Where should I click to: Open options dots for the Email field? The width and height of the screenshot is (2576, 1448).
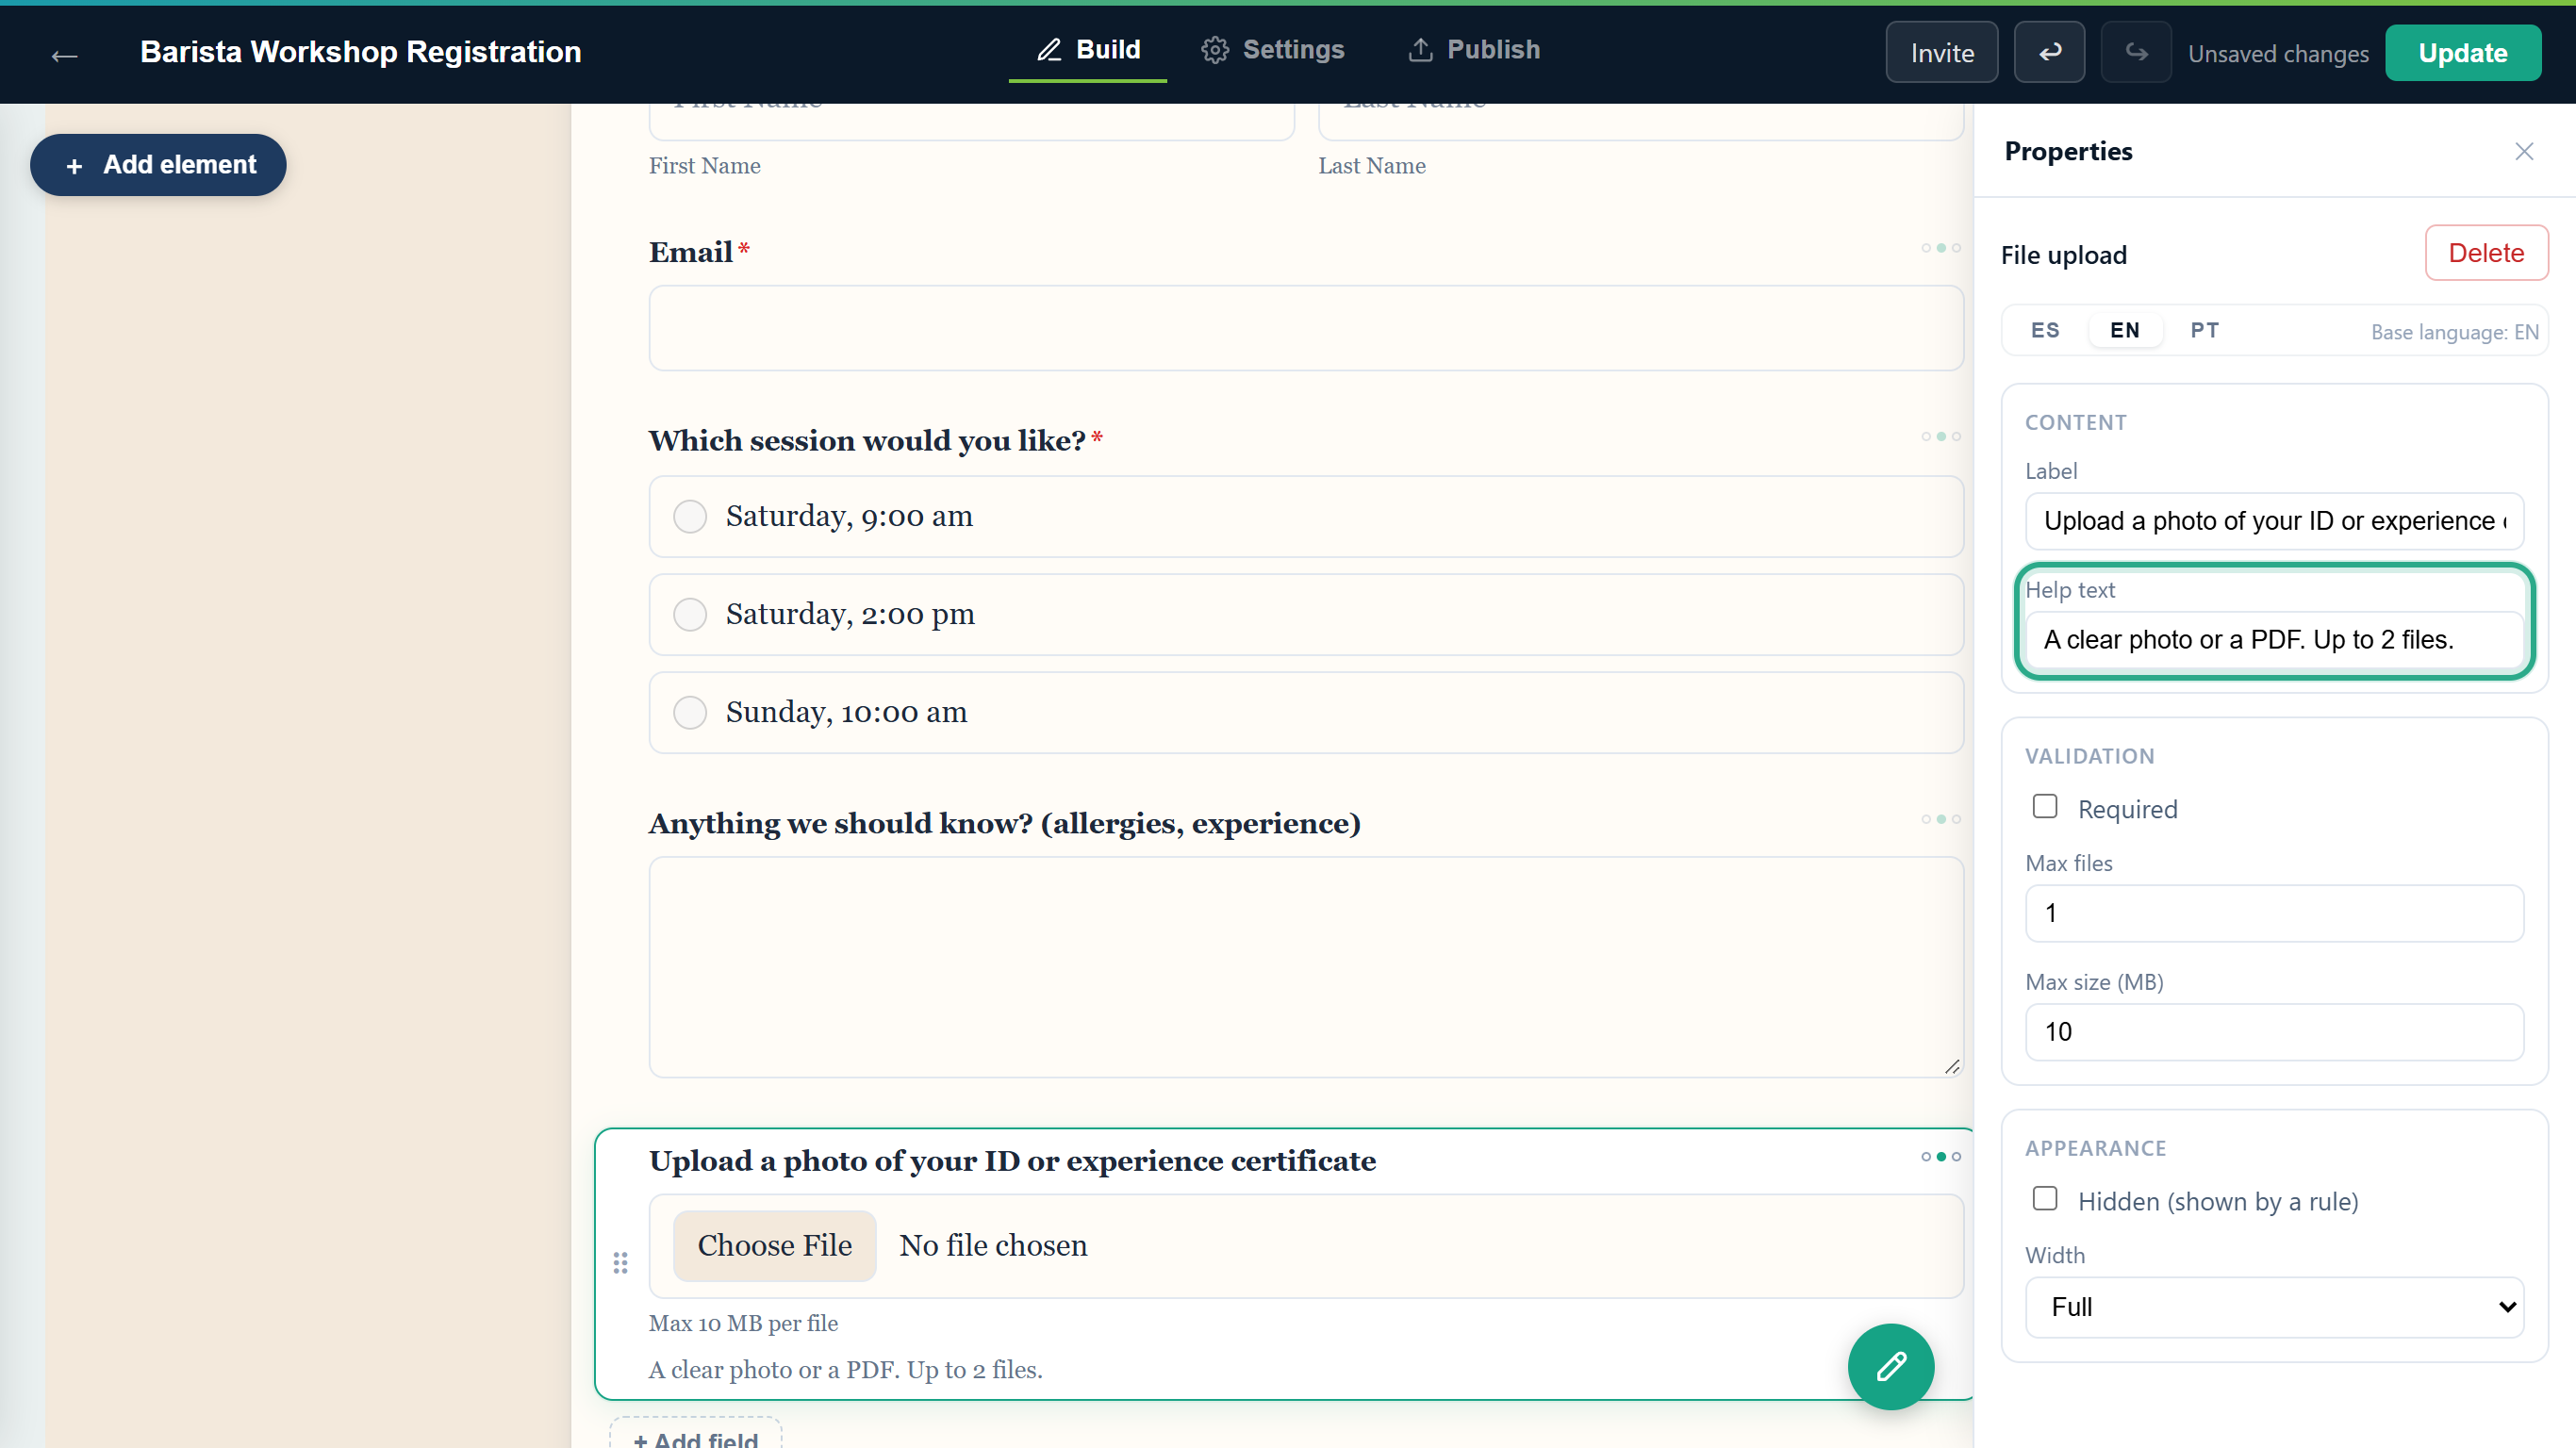(1941, 248)
